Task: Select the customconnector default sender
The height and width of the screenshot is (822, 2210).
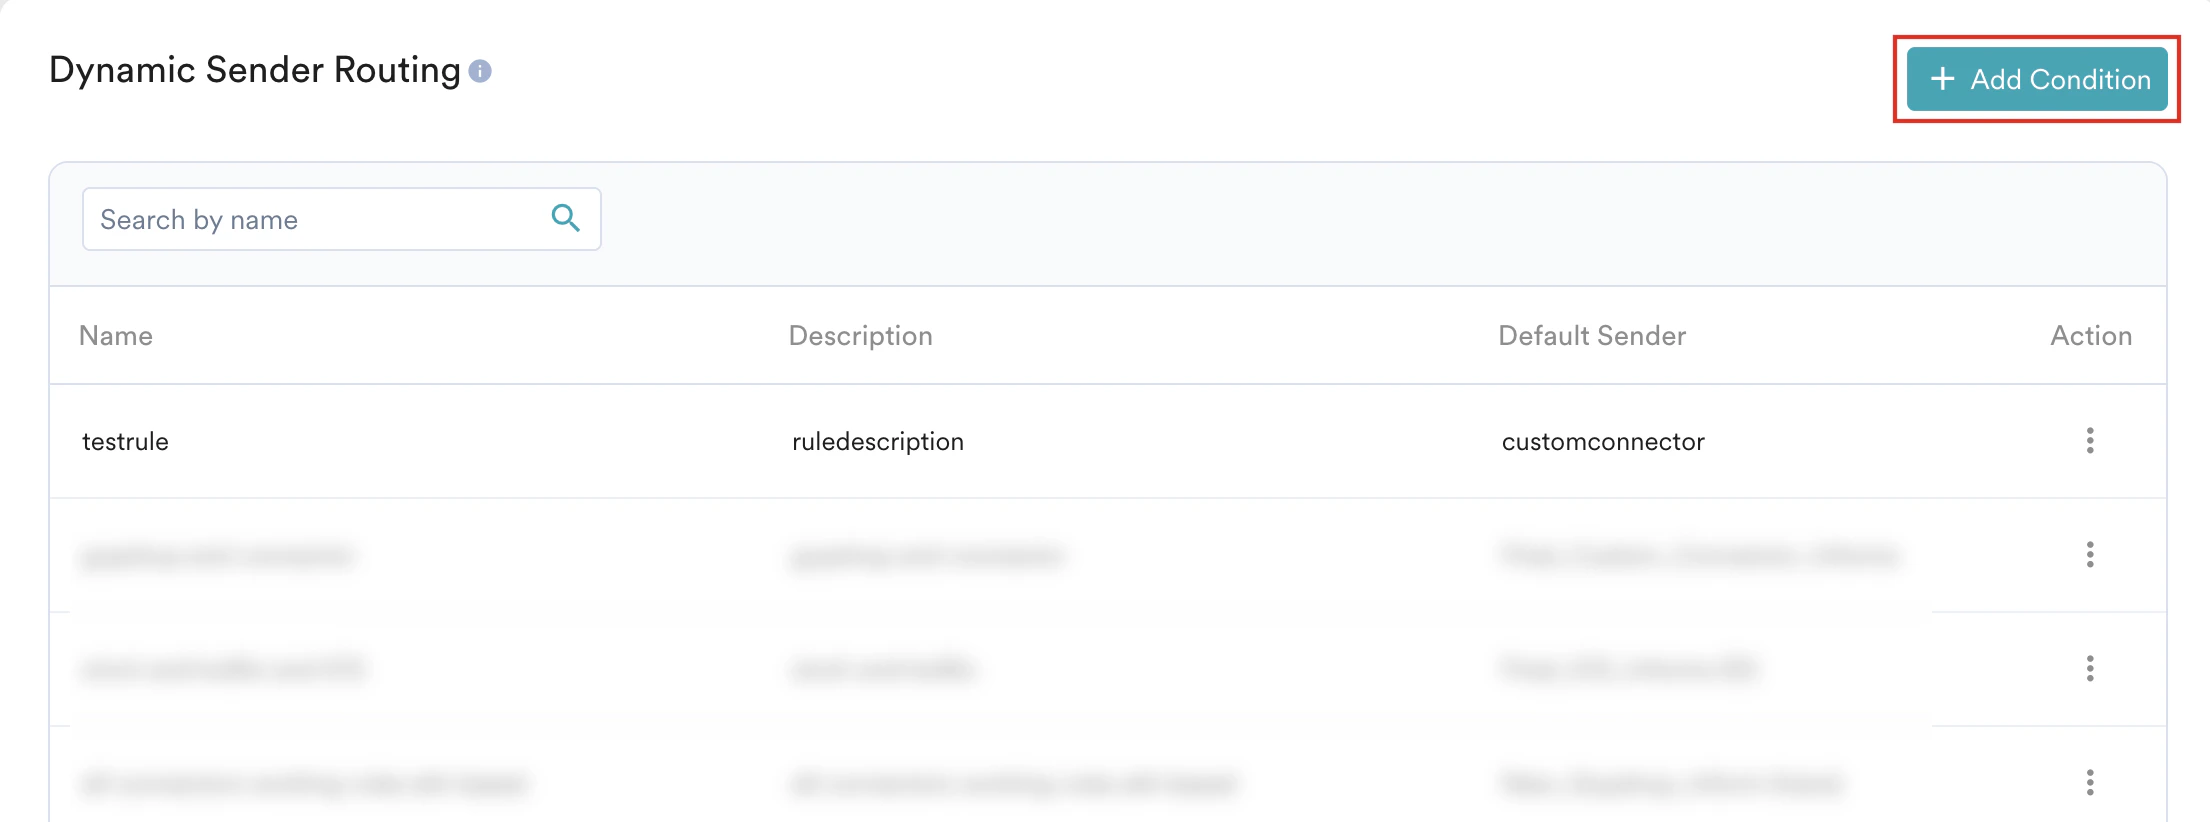Action: [x=1604, y=441]
